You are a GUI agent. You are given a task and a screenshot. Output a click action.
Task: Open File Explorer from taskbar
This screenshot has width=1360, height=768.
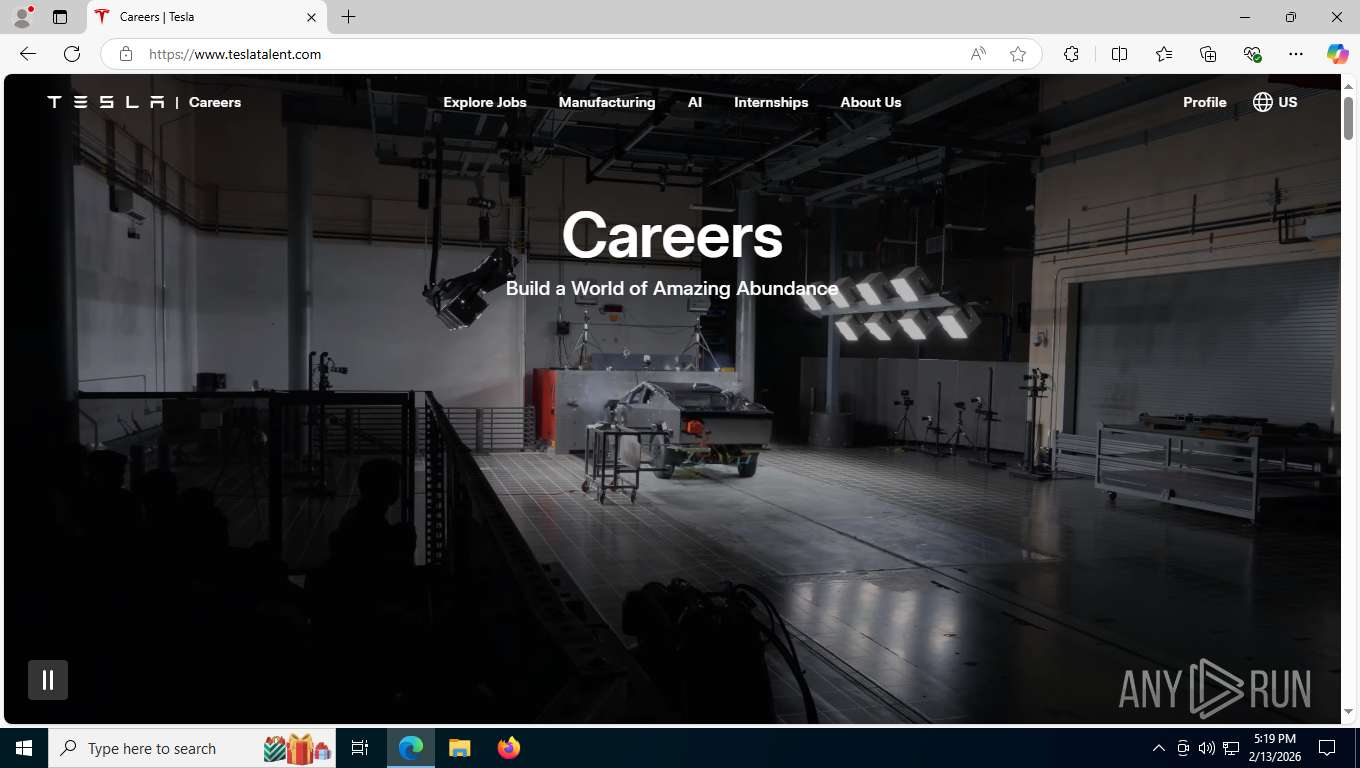coord(459,748)
